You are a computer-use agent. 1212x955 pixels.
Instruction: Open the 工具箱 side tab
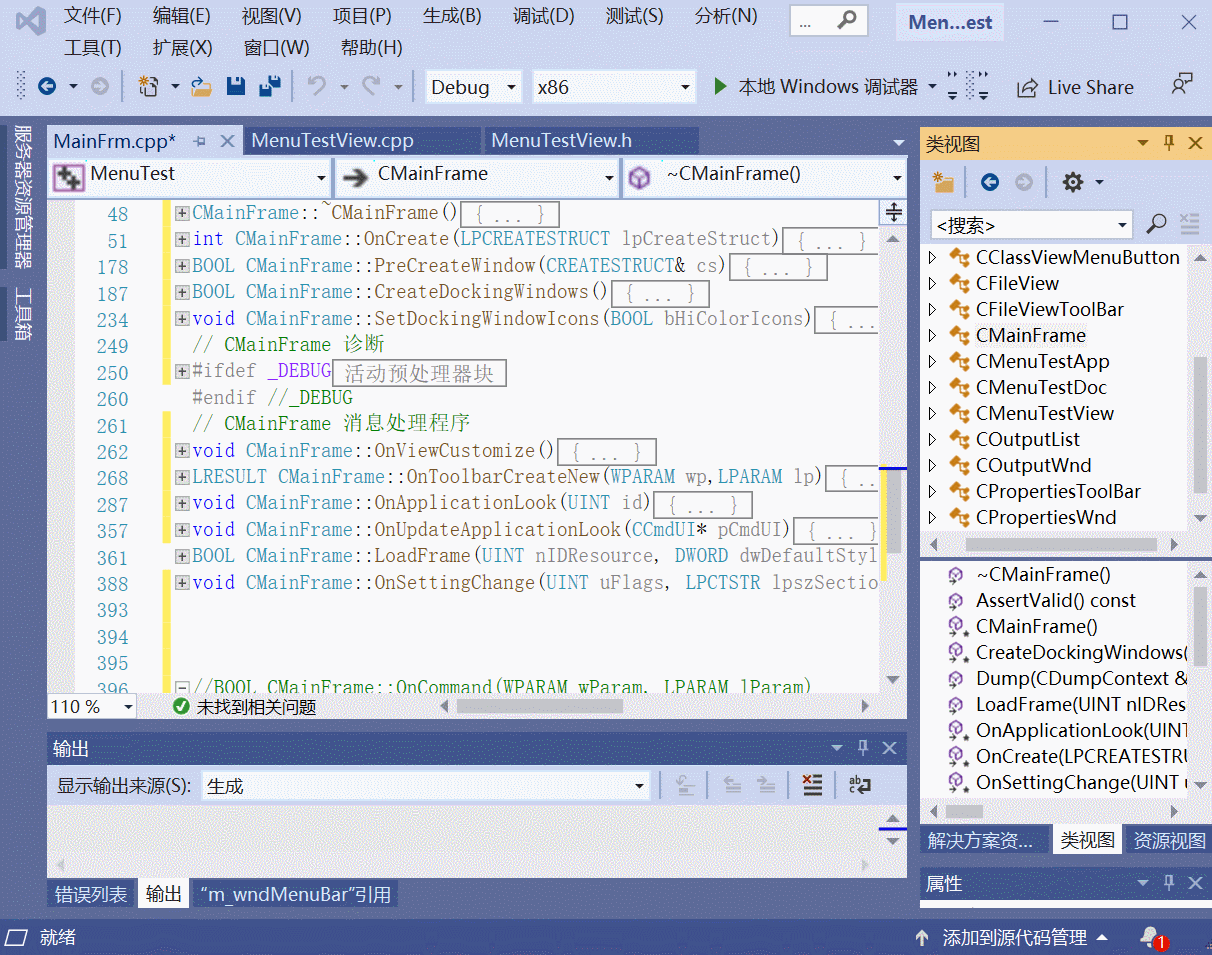(24, 315)
